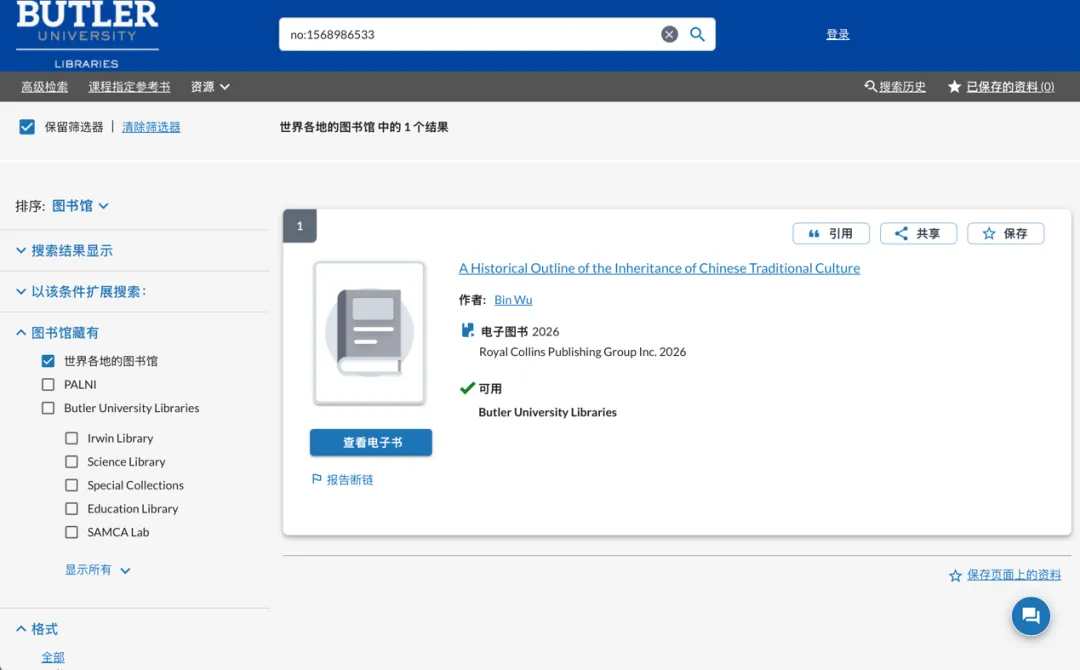
Task: Click 全部 format link
Action: coord(53,657)
